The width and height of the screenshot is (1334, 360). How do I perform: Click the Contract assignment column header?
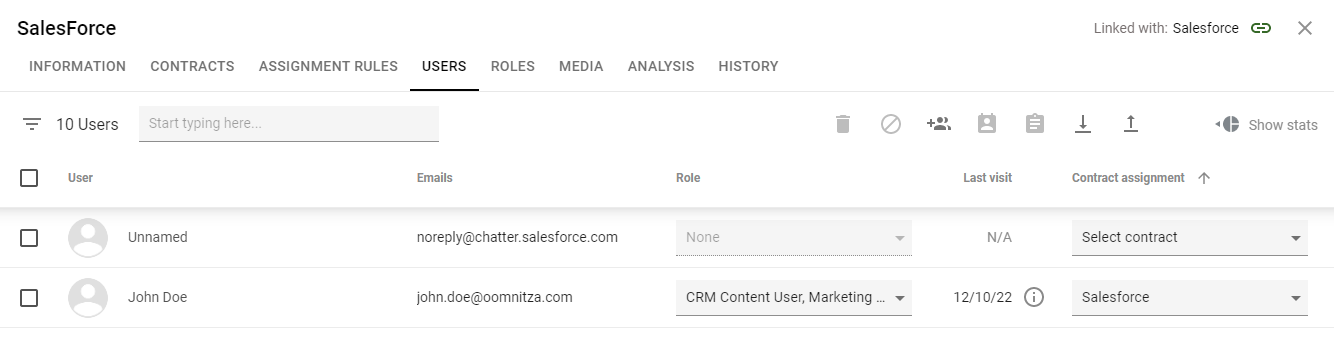1128,178
